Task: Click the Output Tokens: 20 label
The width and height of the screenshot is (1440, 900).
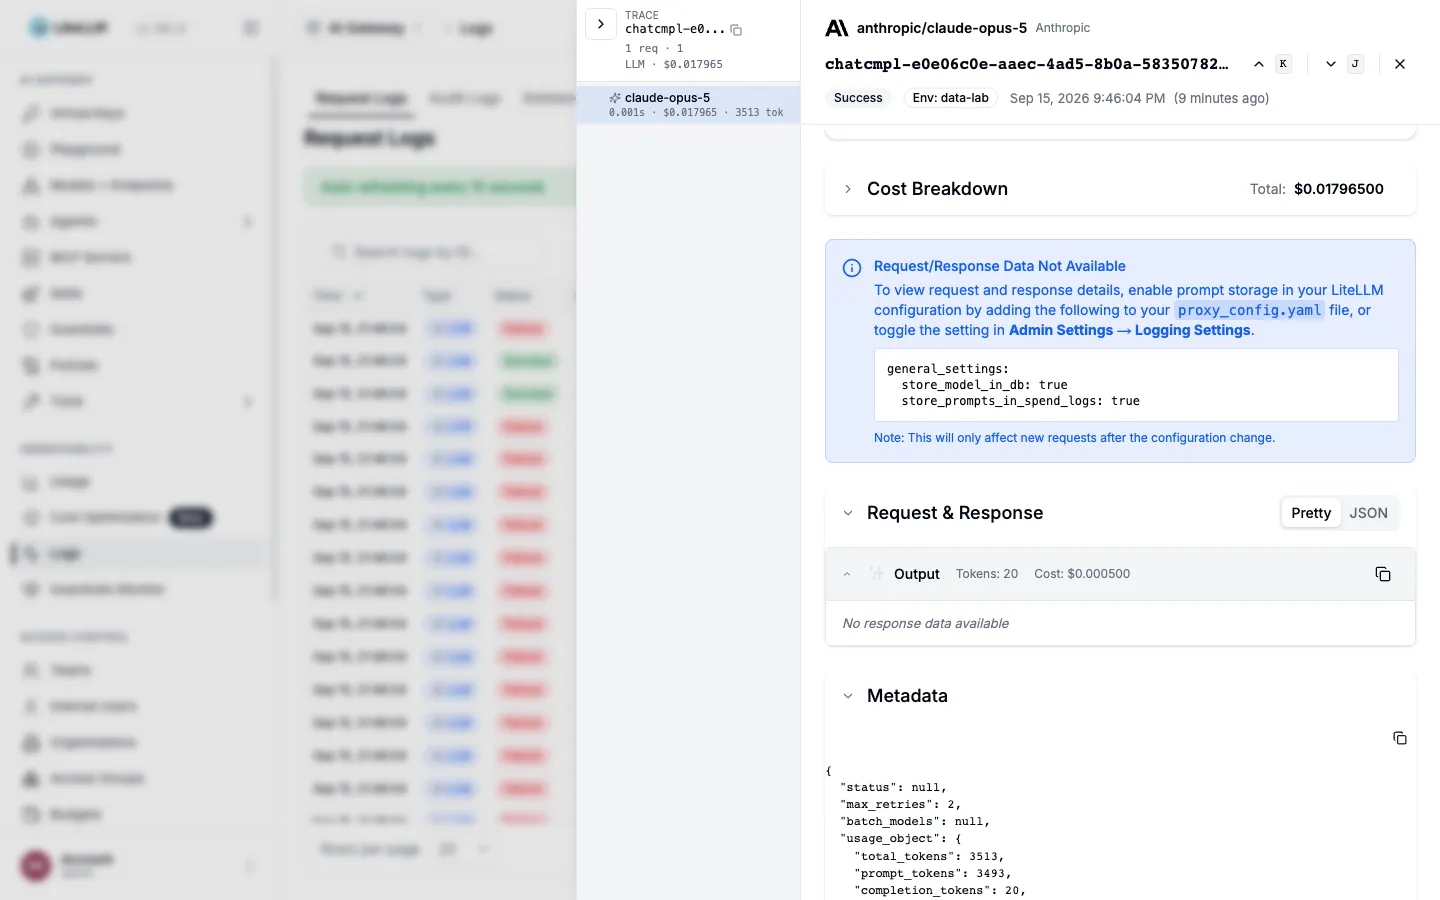Action: [x=987, y=574]
